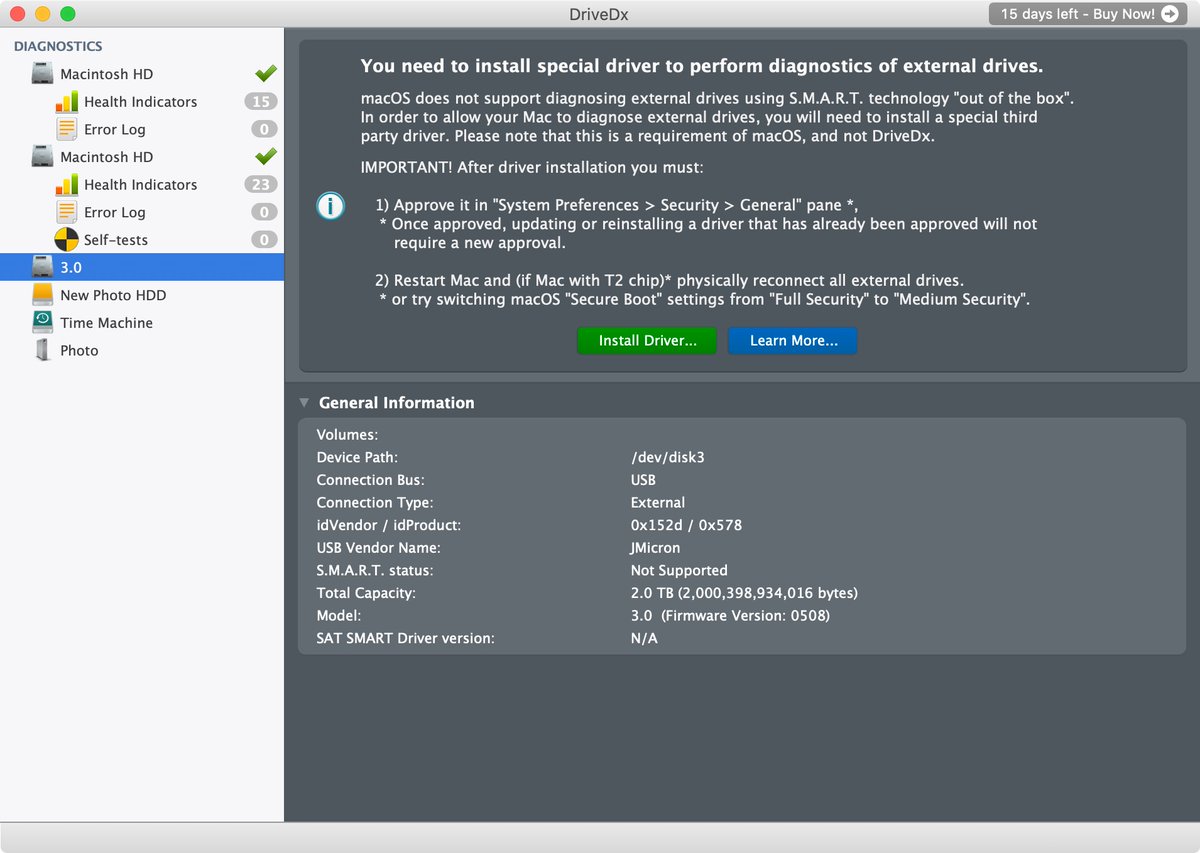Click the Volumes label

tap(347, 435)
